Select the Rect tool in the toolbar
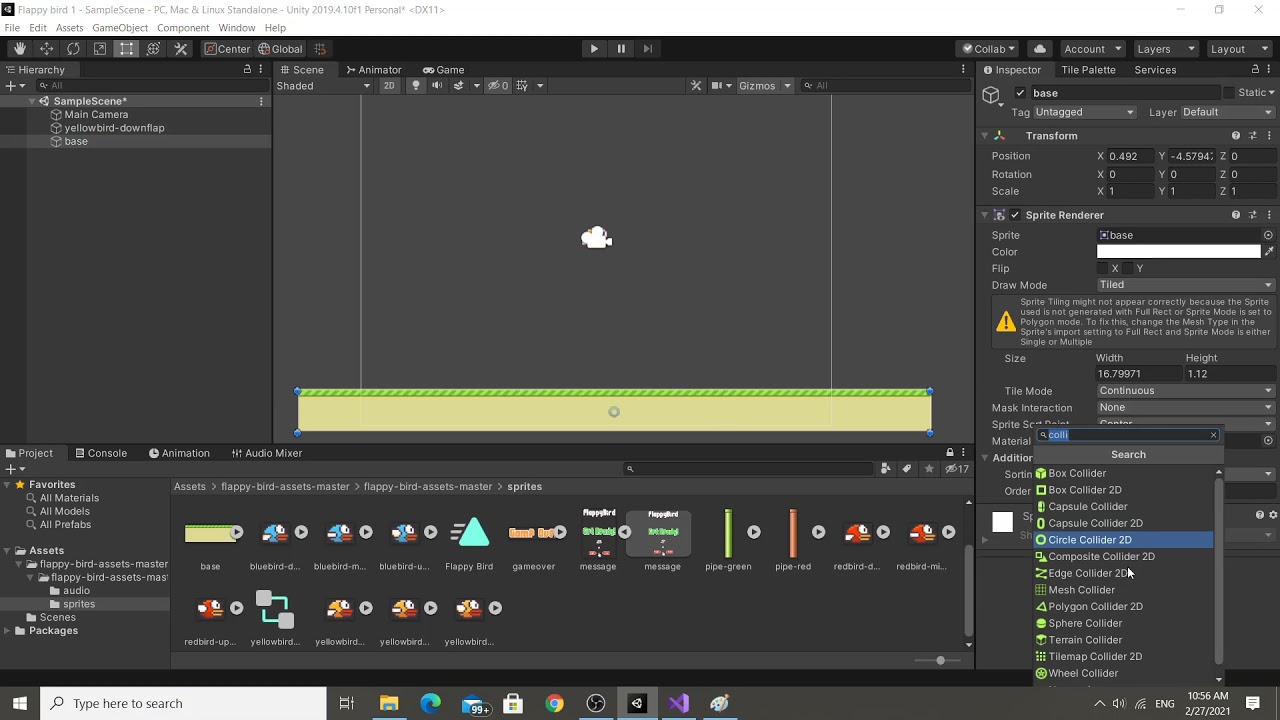Viewport: 1280px width, 720px height. [126, 49]
